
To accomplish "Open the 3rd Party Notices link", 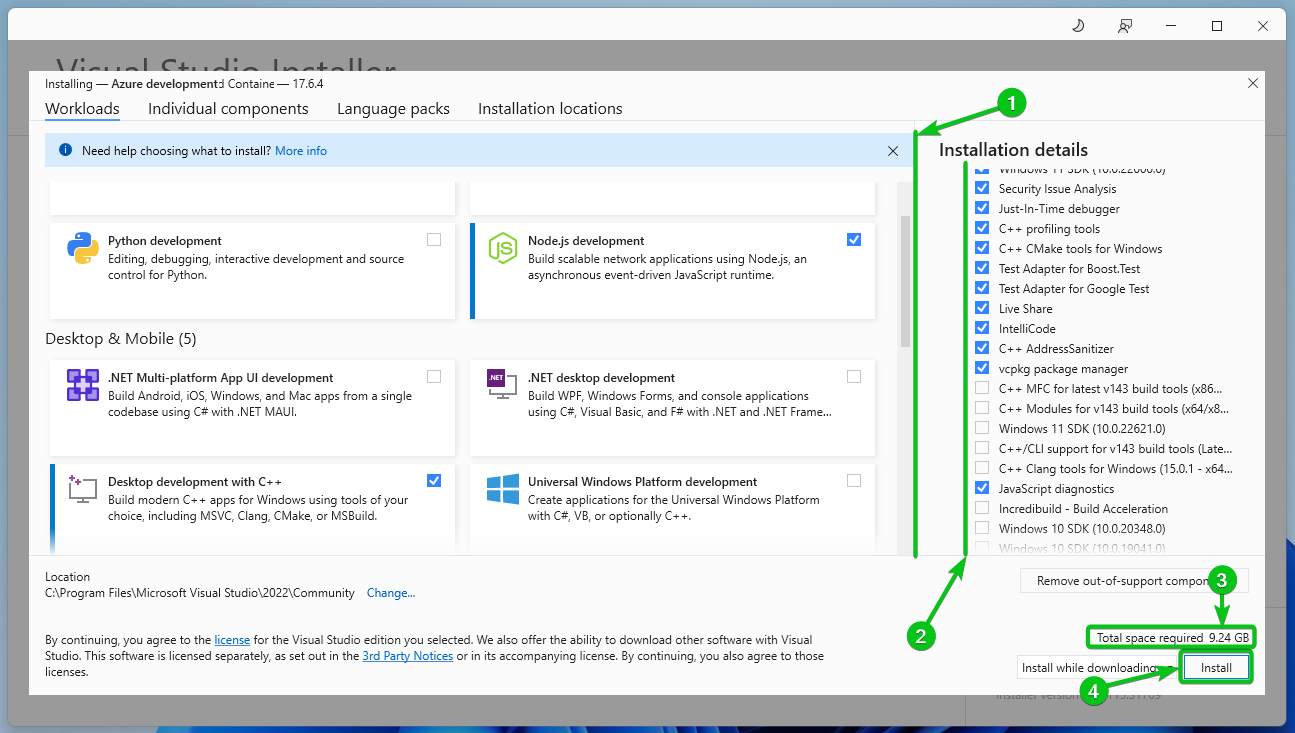I will click(408, 656).
